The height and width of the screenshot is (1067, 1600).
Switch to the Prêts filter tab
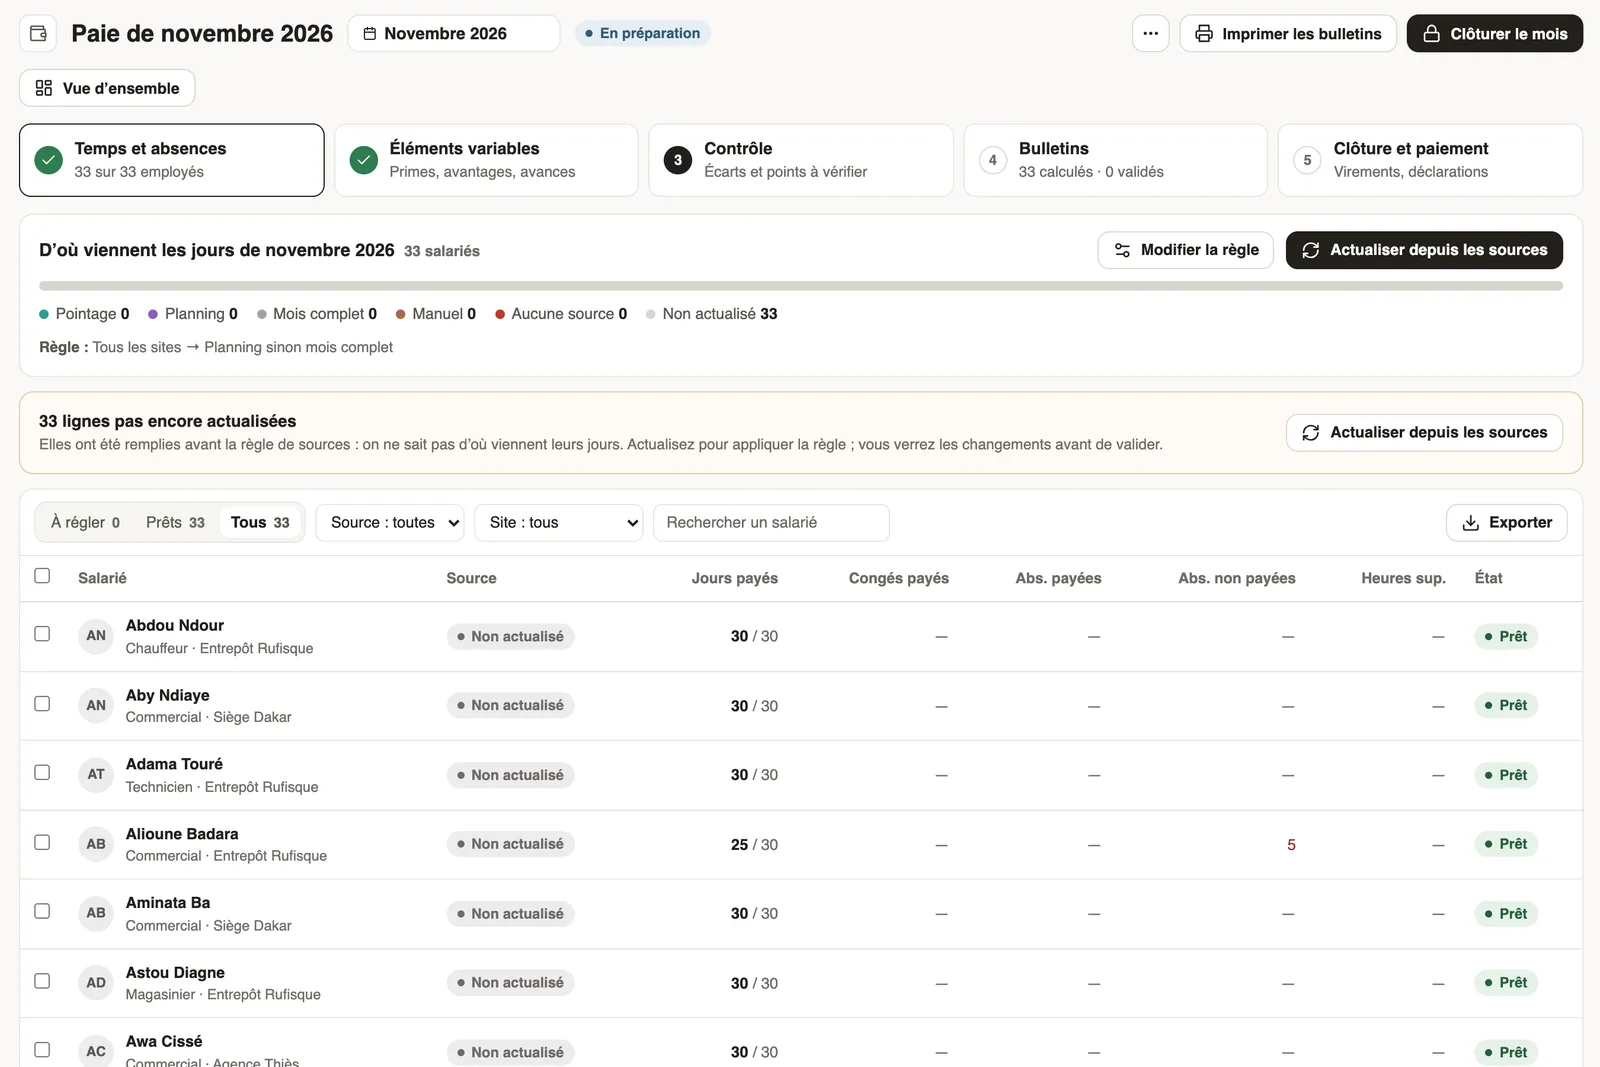(176, 523)
